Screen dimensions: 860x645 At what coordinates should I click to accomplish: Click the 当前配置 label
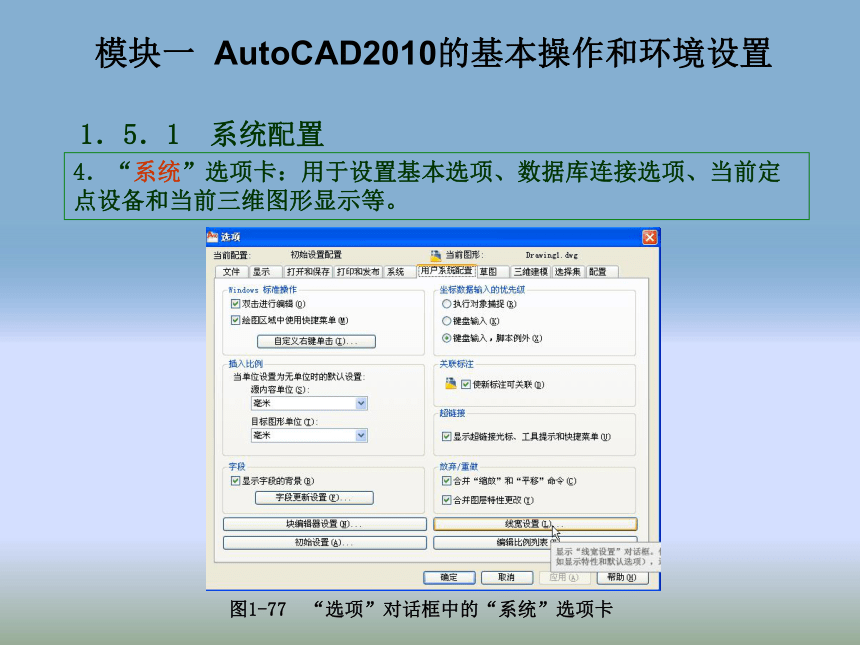coord(231,255)
